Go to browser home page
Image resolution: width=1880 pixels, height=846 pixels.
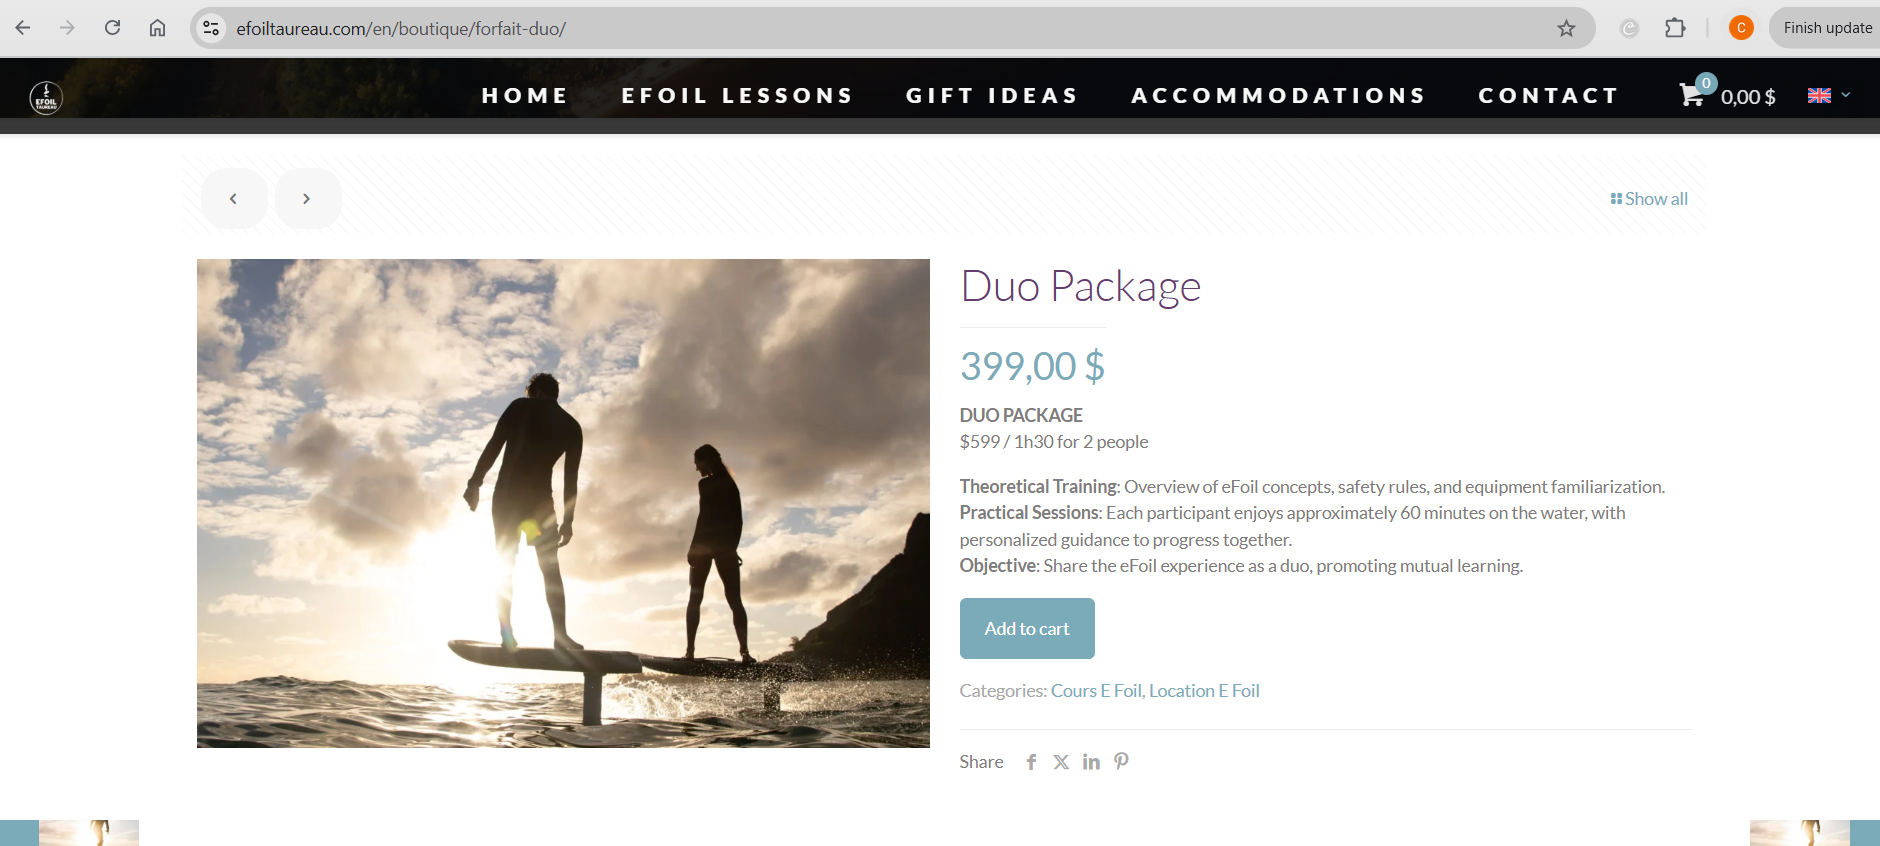(157, 28)
